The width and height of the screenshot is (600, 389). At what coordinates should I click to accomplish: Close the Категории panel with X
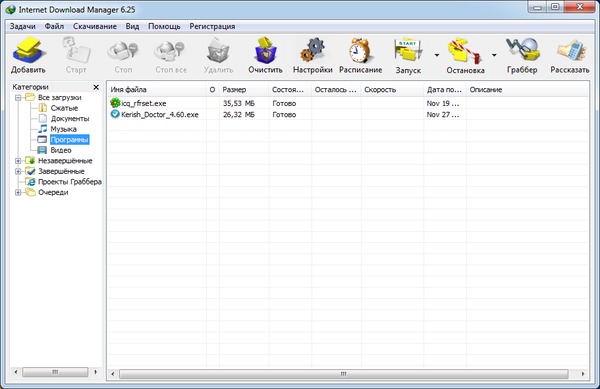point(96,87)
